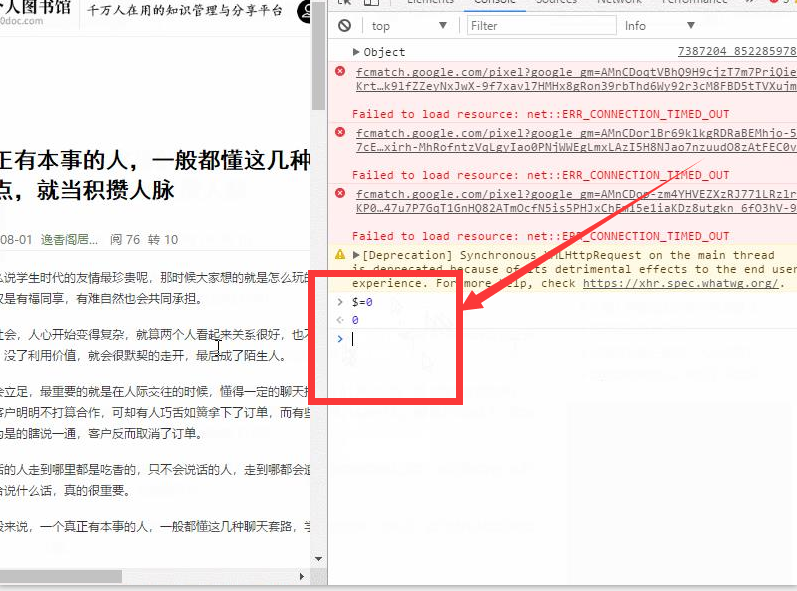Click the blue prompt chevron in the console
Image resolution: width=797 pixels, height=591 pixels.
click(x=340, y=338)
